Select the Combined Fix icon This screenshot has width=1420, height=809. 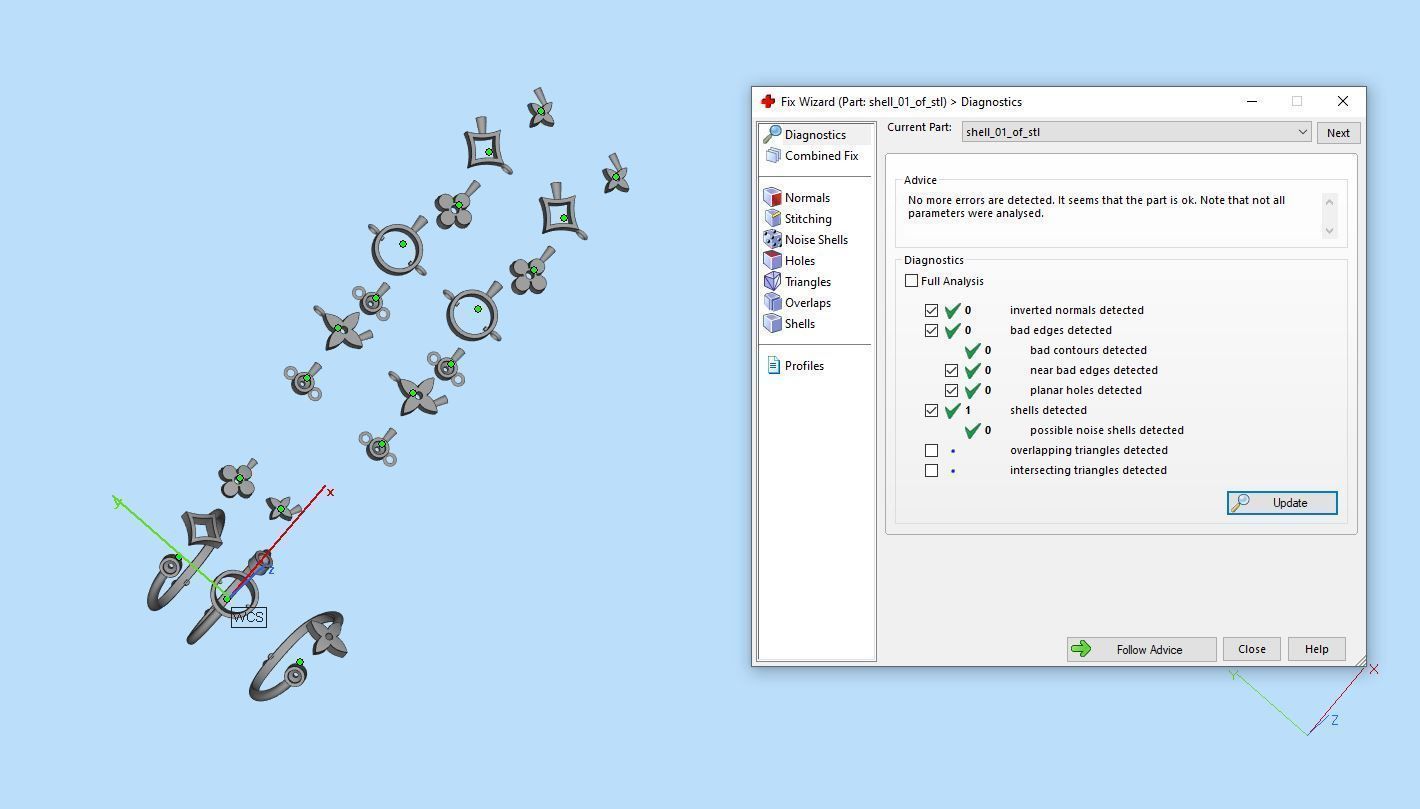pyautogui.click(x=772, y=156)
